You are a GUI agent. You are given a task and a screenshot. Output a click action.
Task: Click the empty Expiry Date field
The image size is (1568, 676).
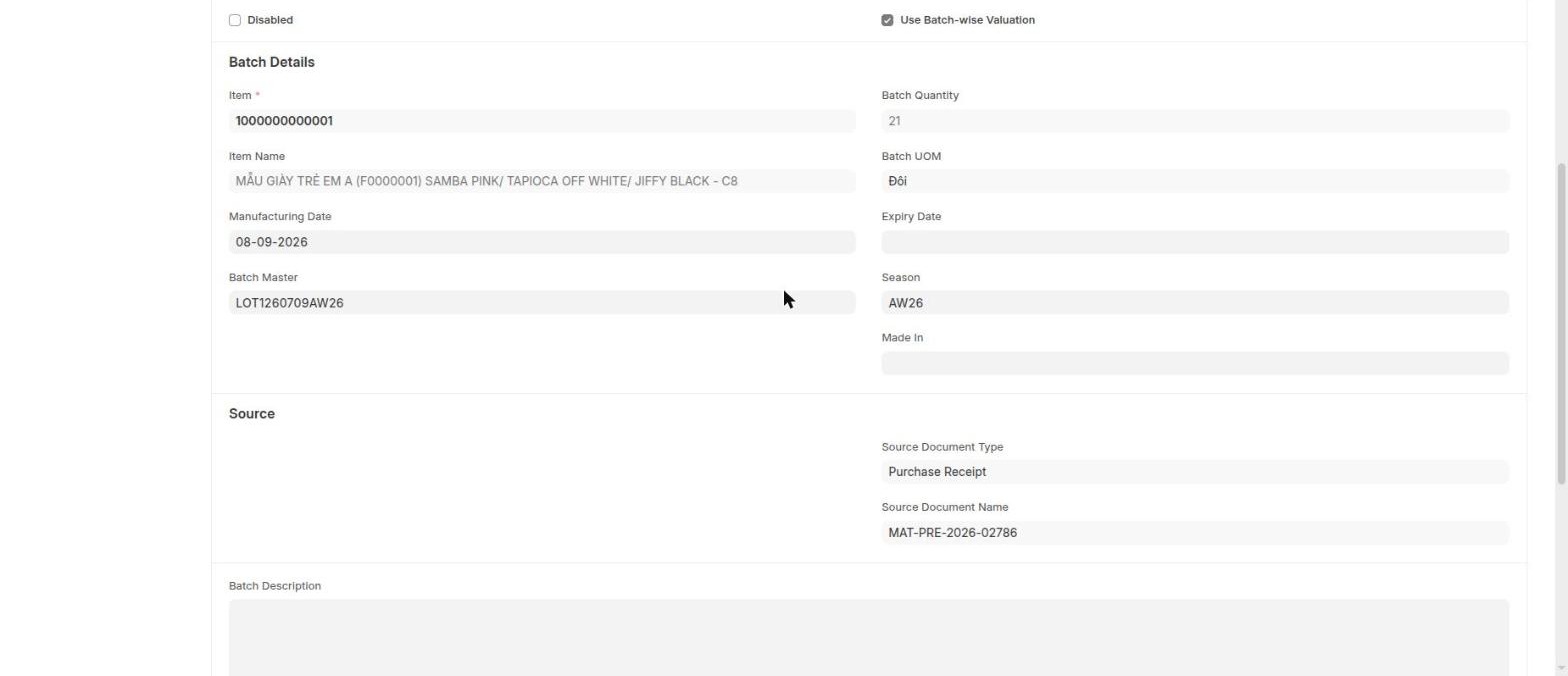click(1195, 242)
